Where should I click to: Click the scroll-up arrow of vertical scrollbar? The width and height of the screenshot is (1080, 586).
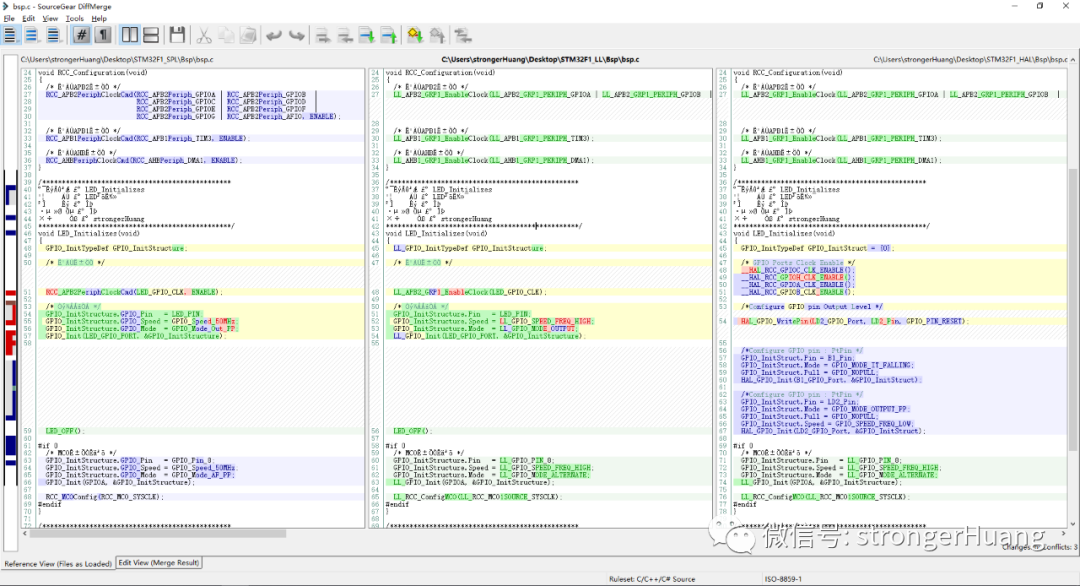[1072, 61]
